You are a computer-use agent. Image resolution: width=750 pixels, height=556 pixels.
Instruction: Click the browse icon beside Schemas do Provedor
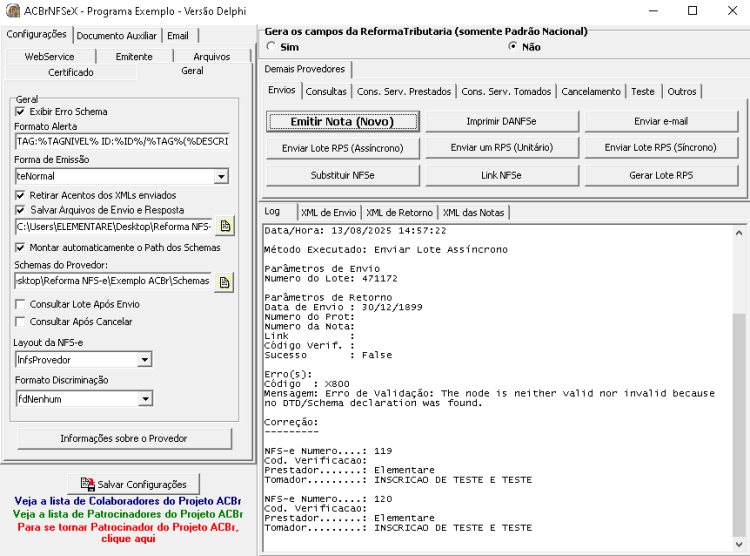coord(224,282)
